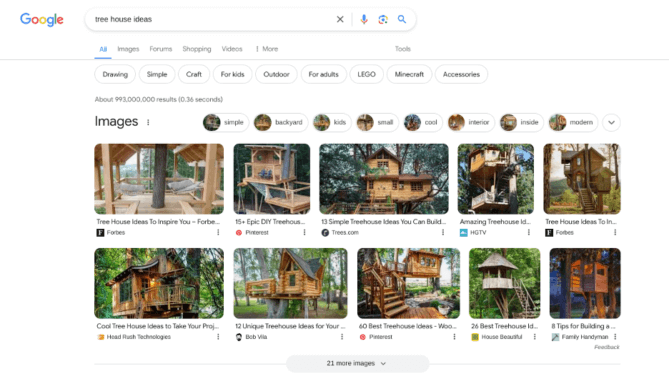The height and width of the screenshot is (379, 669).
Task: Filter results by Accessories chip
Action: [461, 74]
